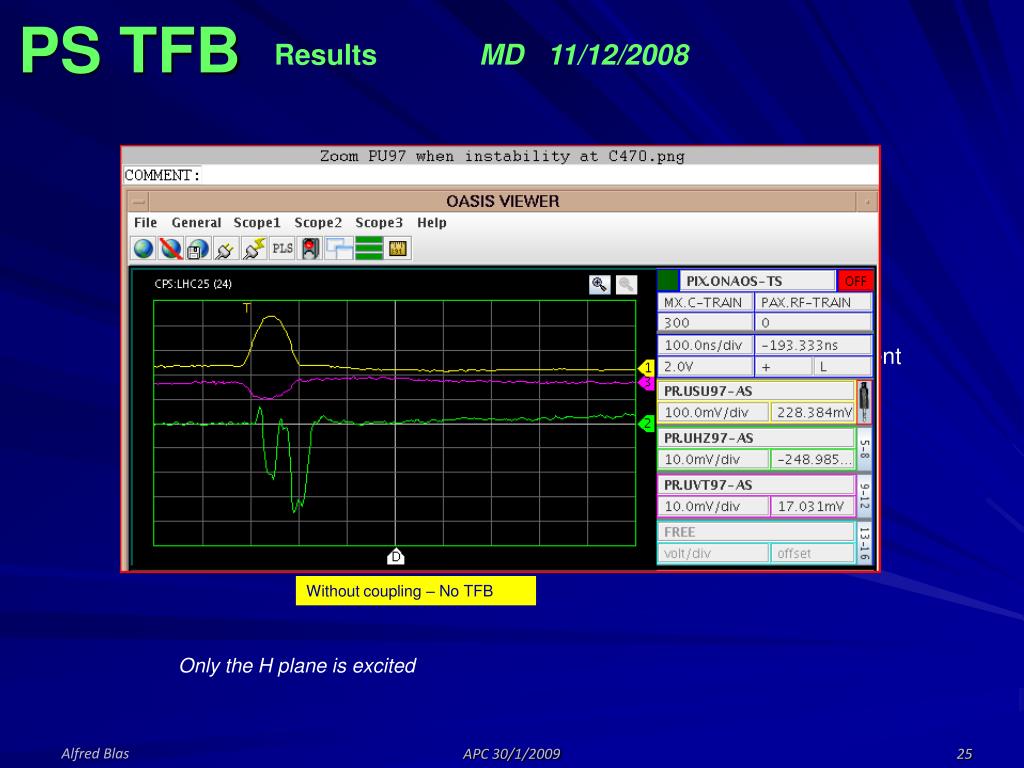Click the overlapping windows layout icon
1024x768 pixels.
pyautogui.click(x=339, y=249)
